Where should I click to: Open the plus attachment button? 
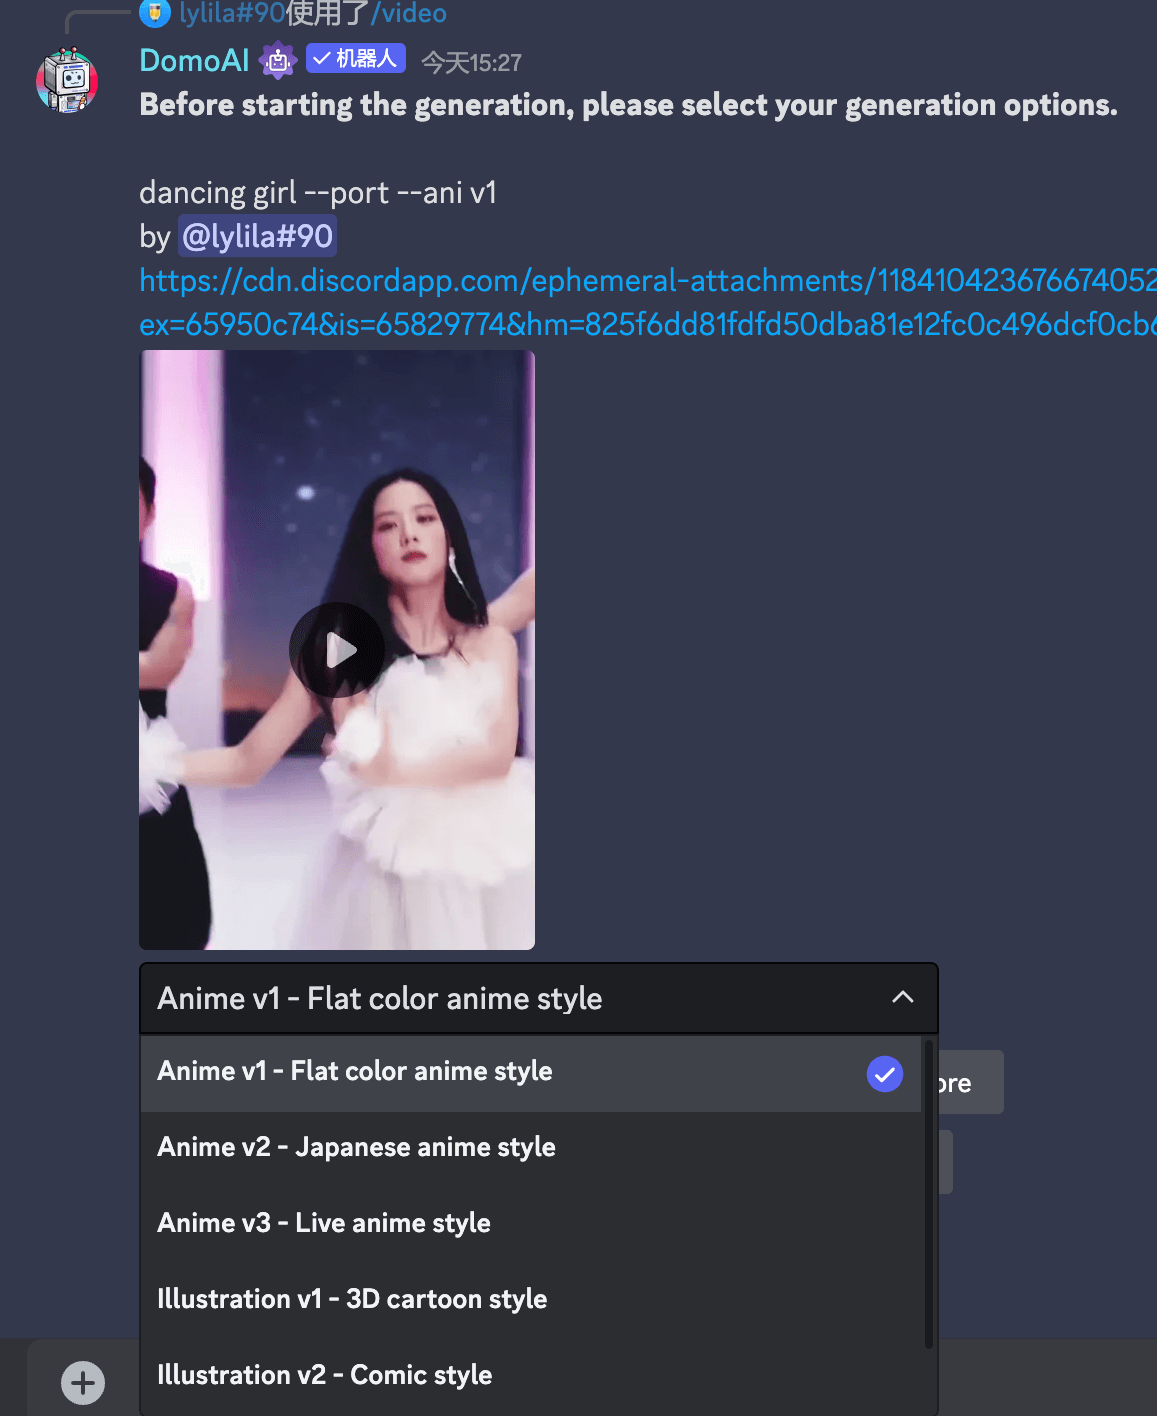(83, 1383)
